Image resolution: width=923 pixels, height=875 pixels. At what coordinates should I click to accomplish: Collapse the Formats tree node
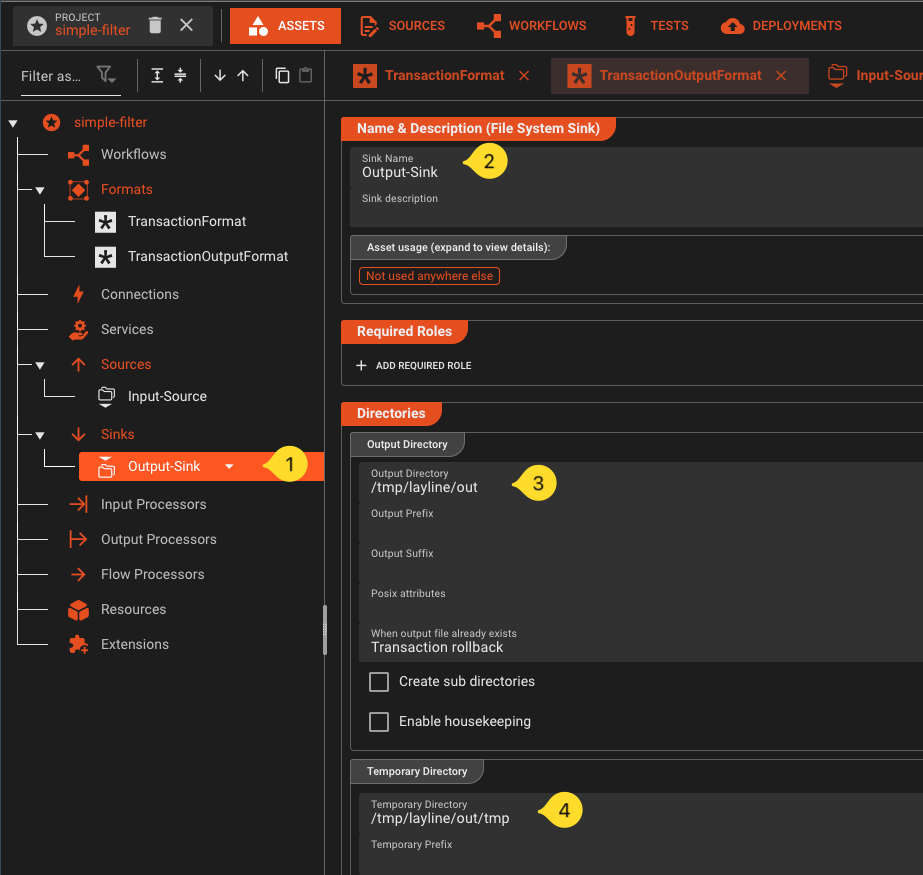(40, 190)
